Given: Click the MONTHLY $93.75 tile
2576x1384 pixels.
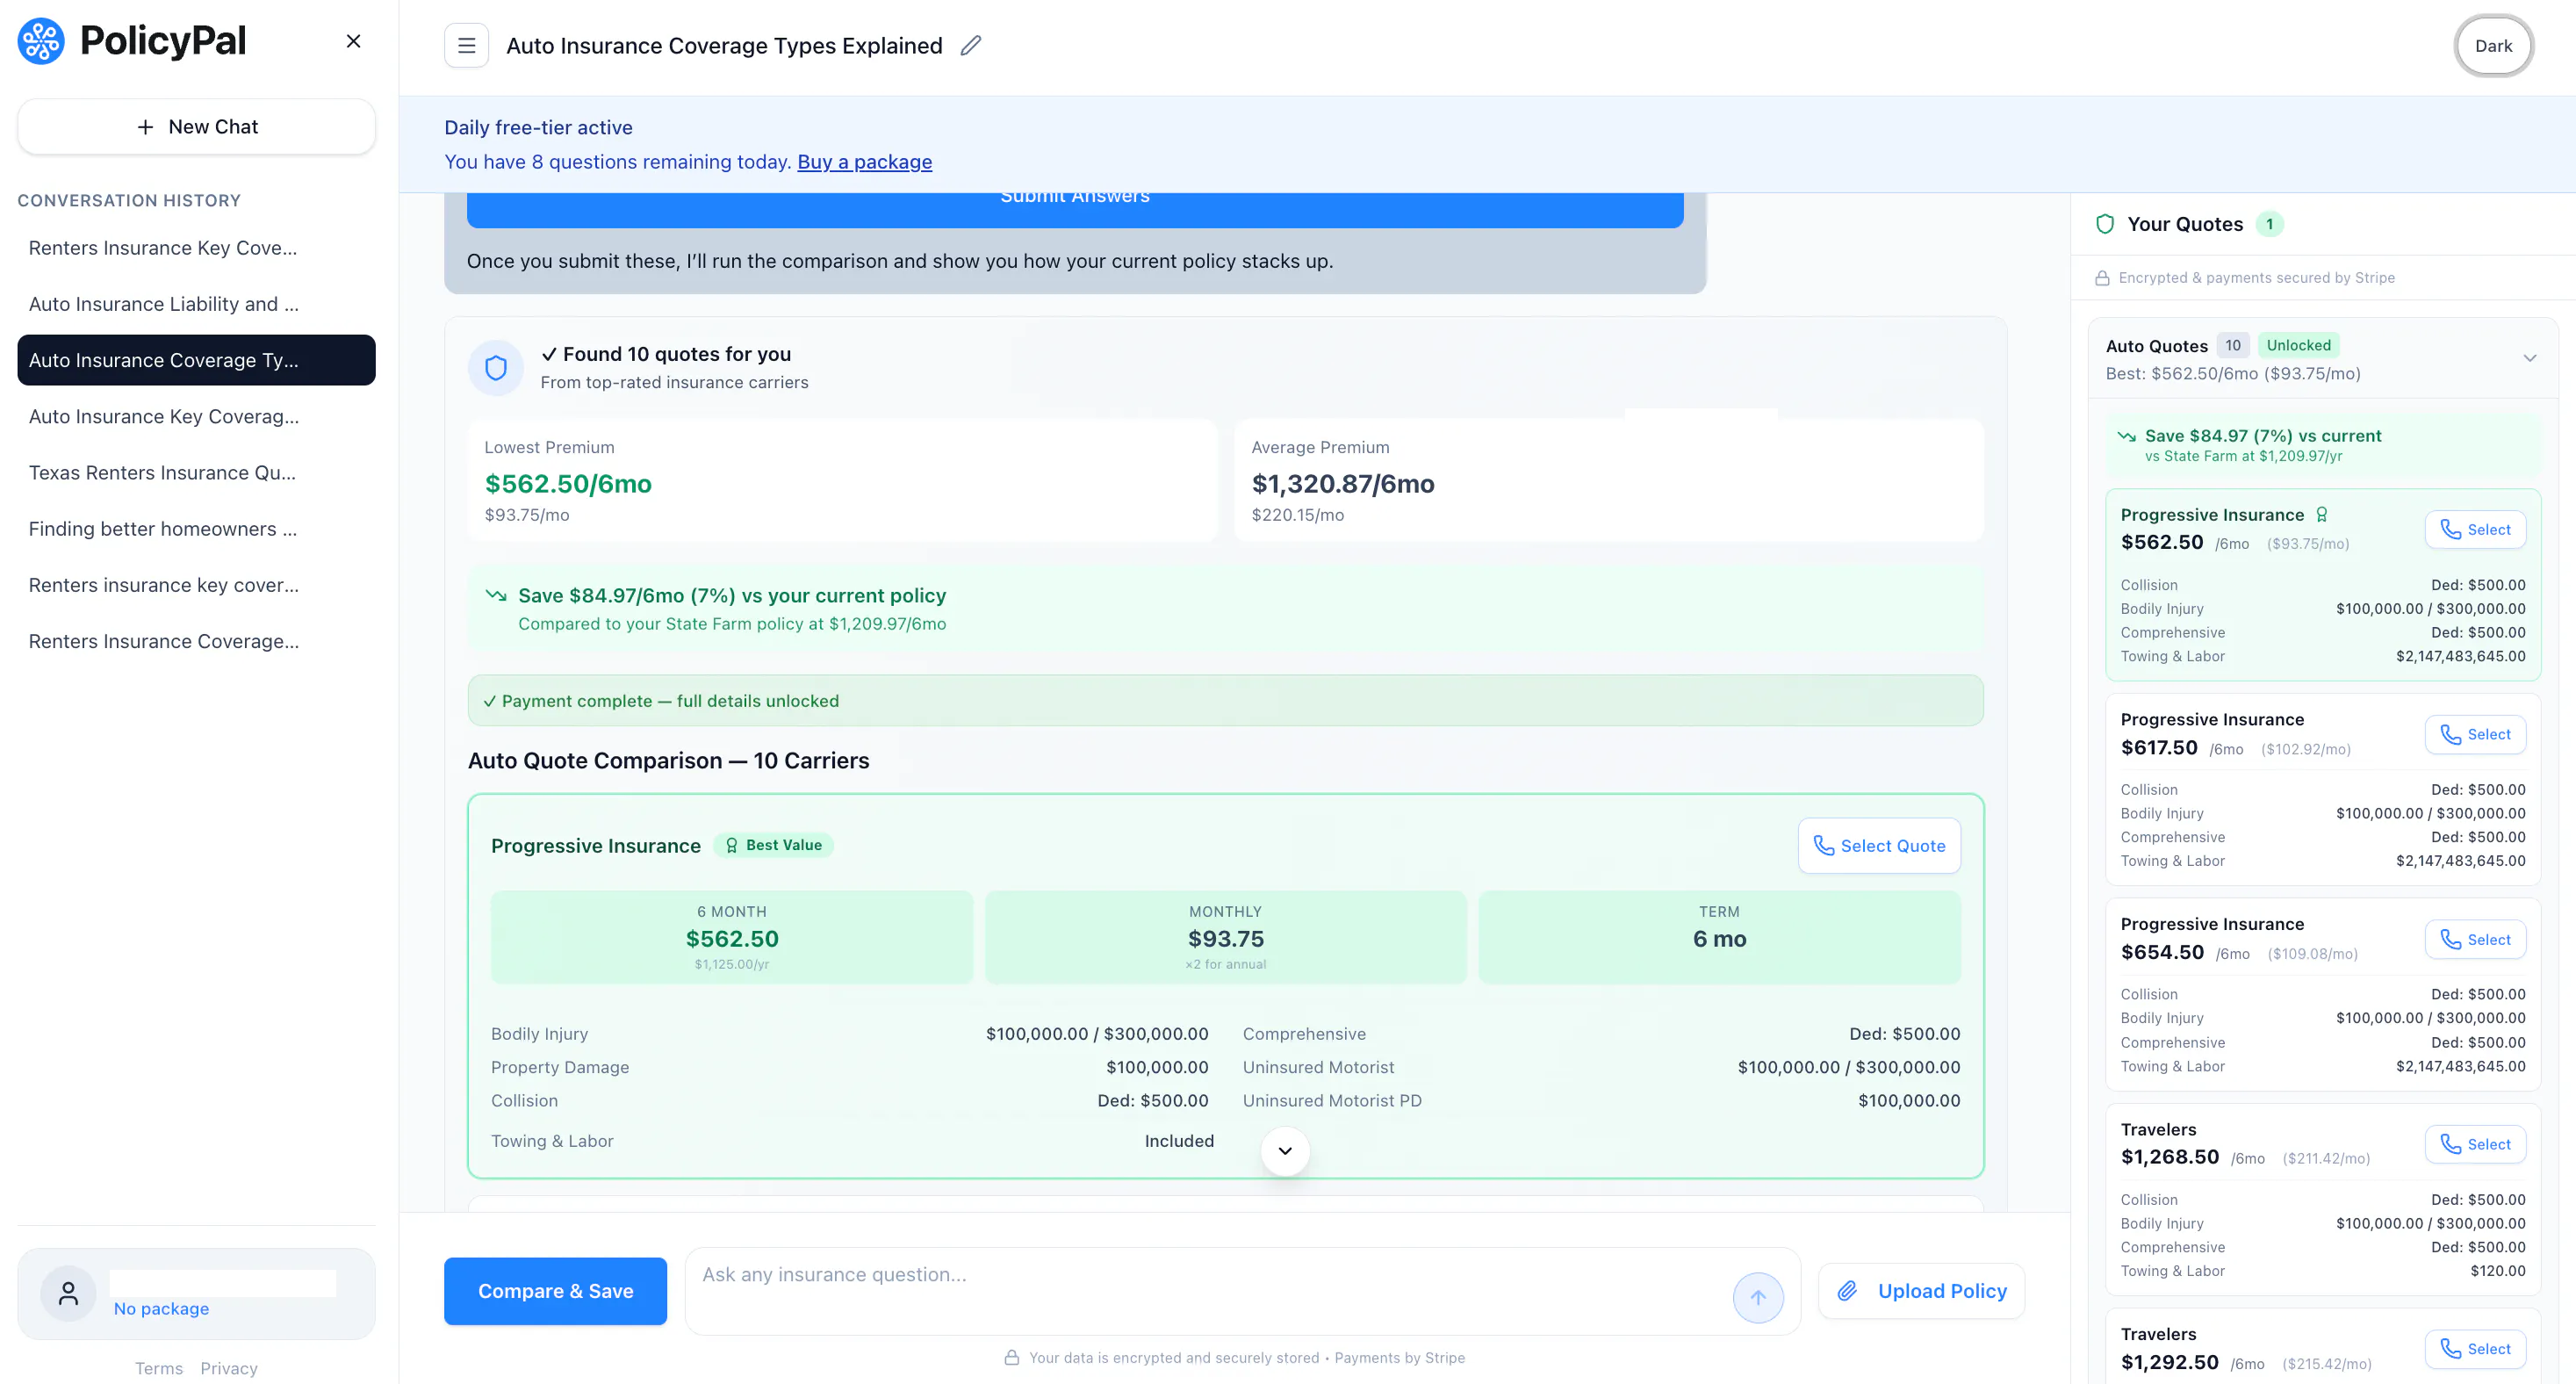Looking at the screenshot, I should (x=1226, y=938).
